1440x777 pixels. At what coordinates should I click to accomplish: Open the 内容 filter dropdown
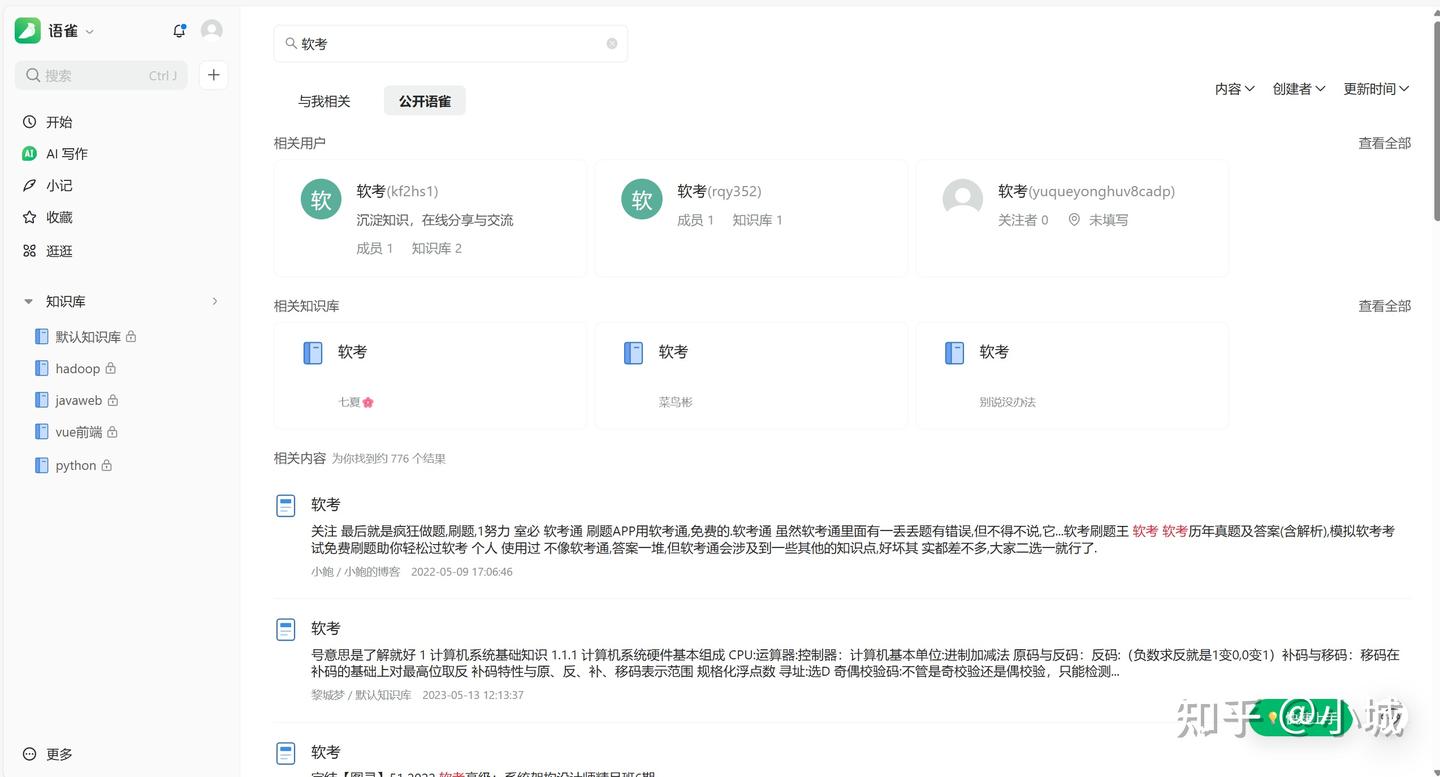1235,89
